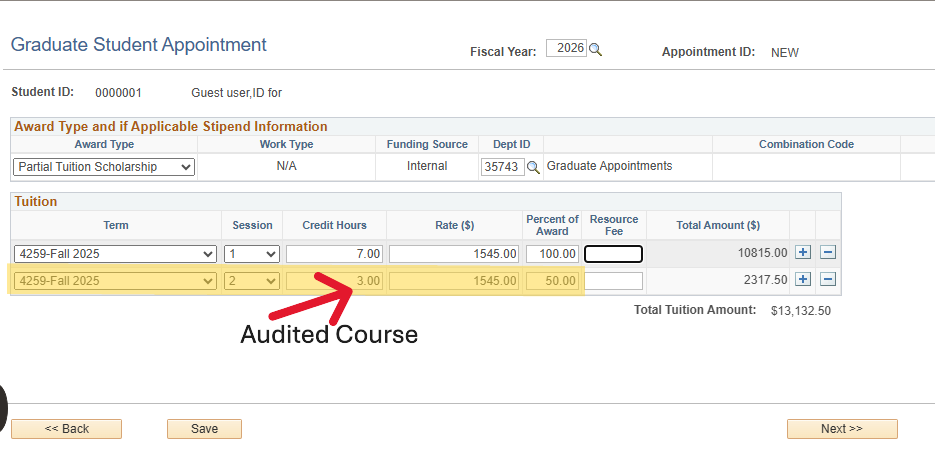Image resolution: width=935 pixels, height=475 pixels.
Task: Add a tuition row after first row
Action: point(802,253)
